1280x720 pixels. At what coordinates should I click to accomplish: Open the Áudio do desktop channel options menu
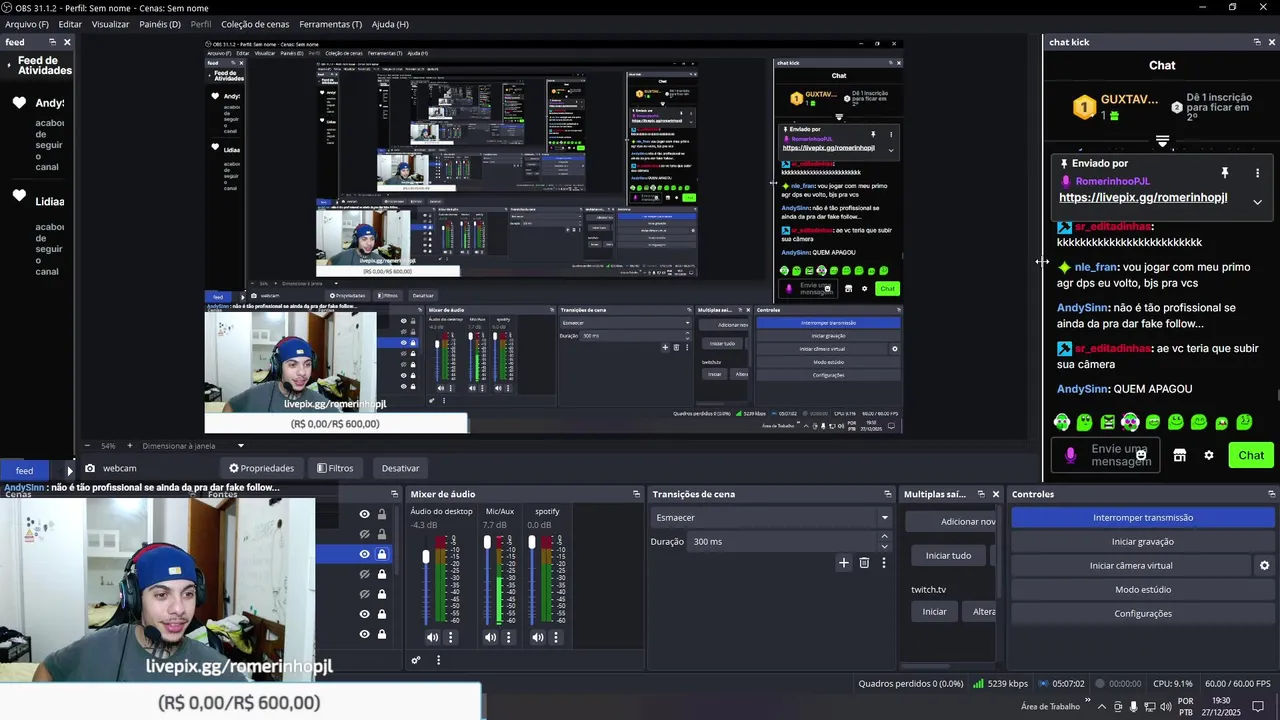(450, 637)
